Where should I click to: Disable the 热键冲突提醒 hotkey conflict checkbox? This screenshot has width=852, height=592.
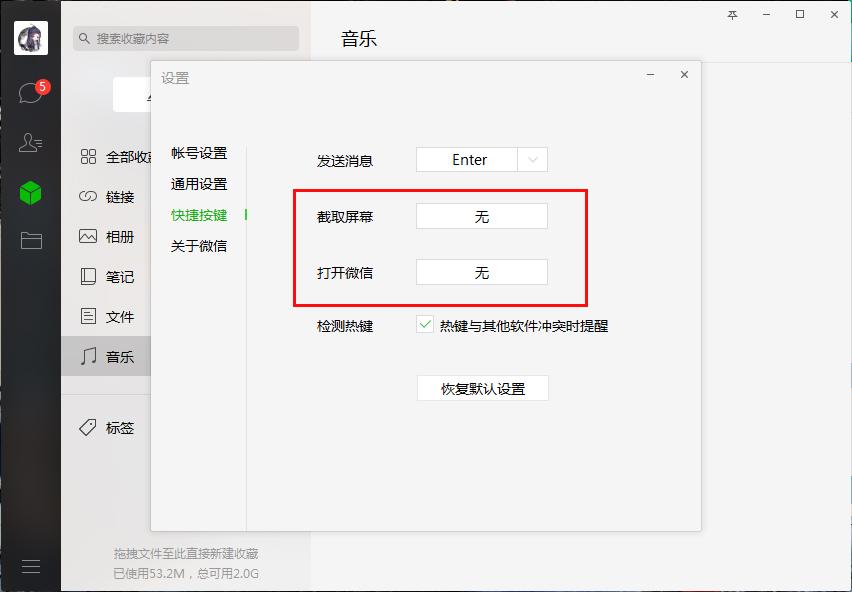click(424, 325)
